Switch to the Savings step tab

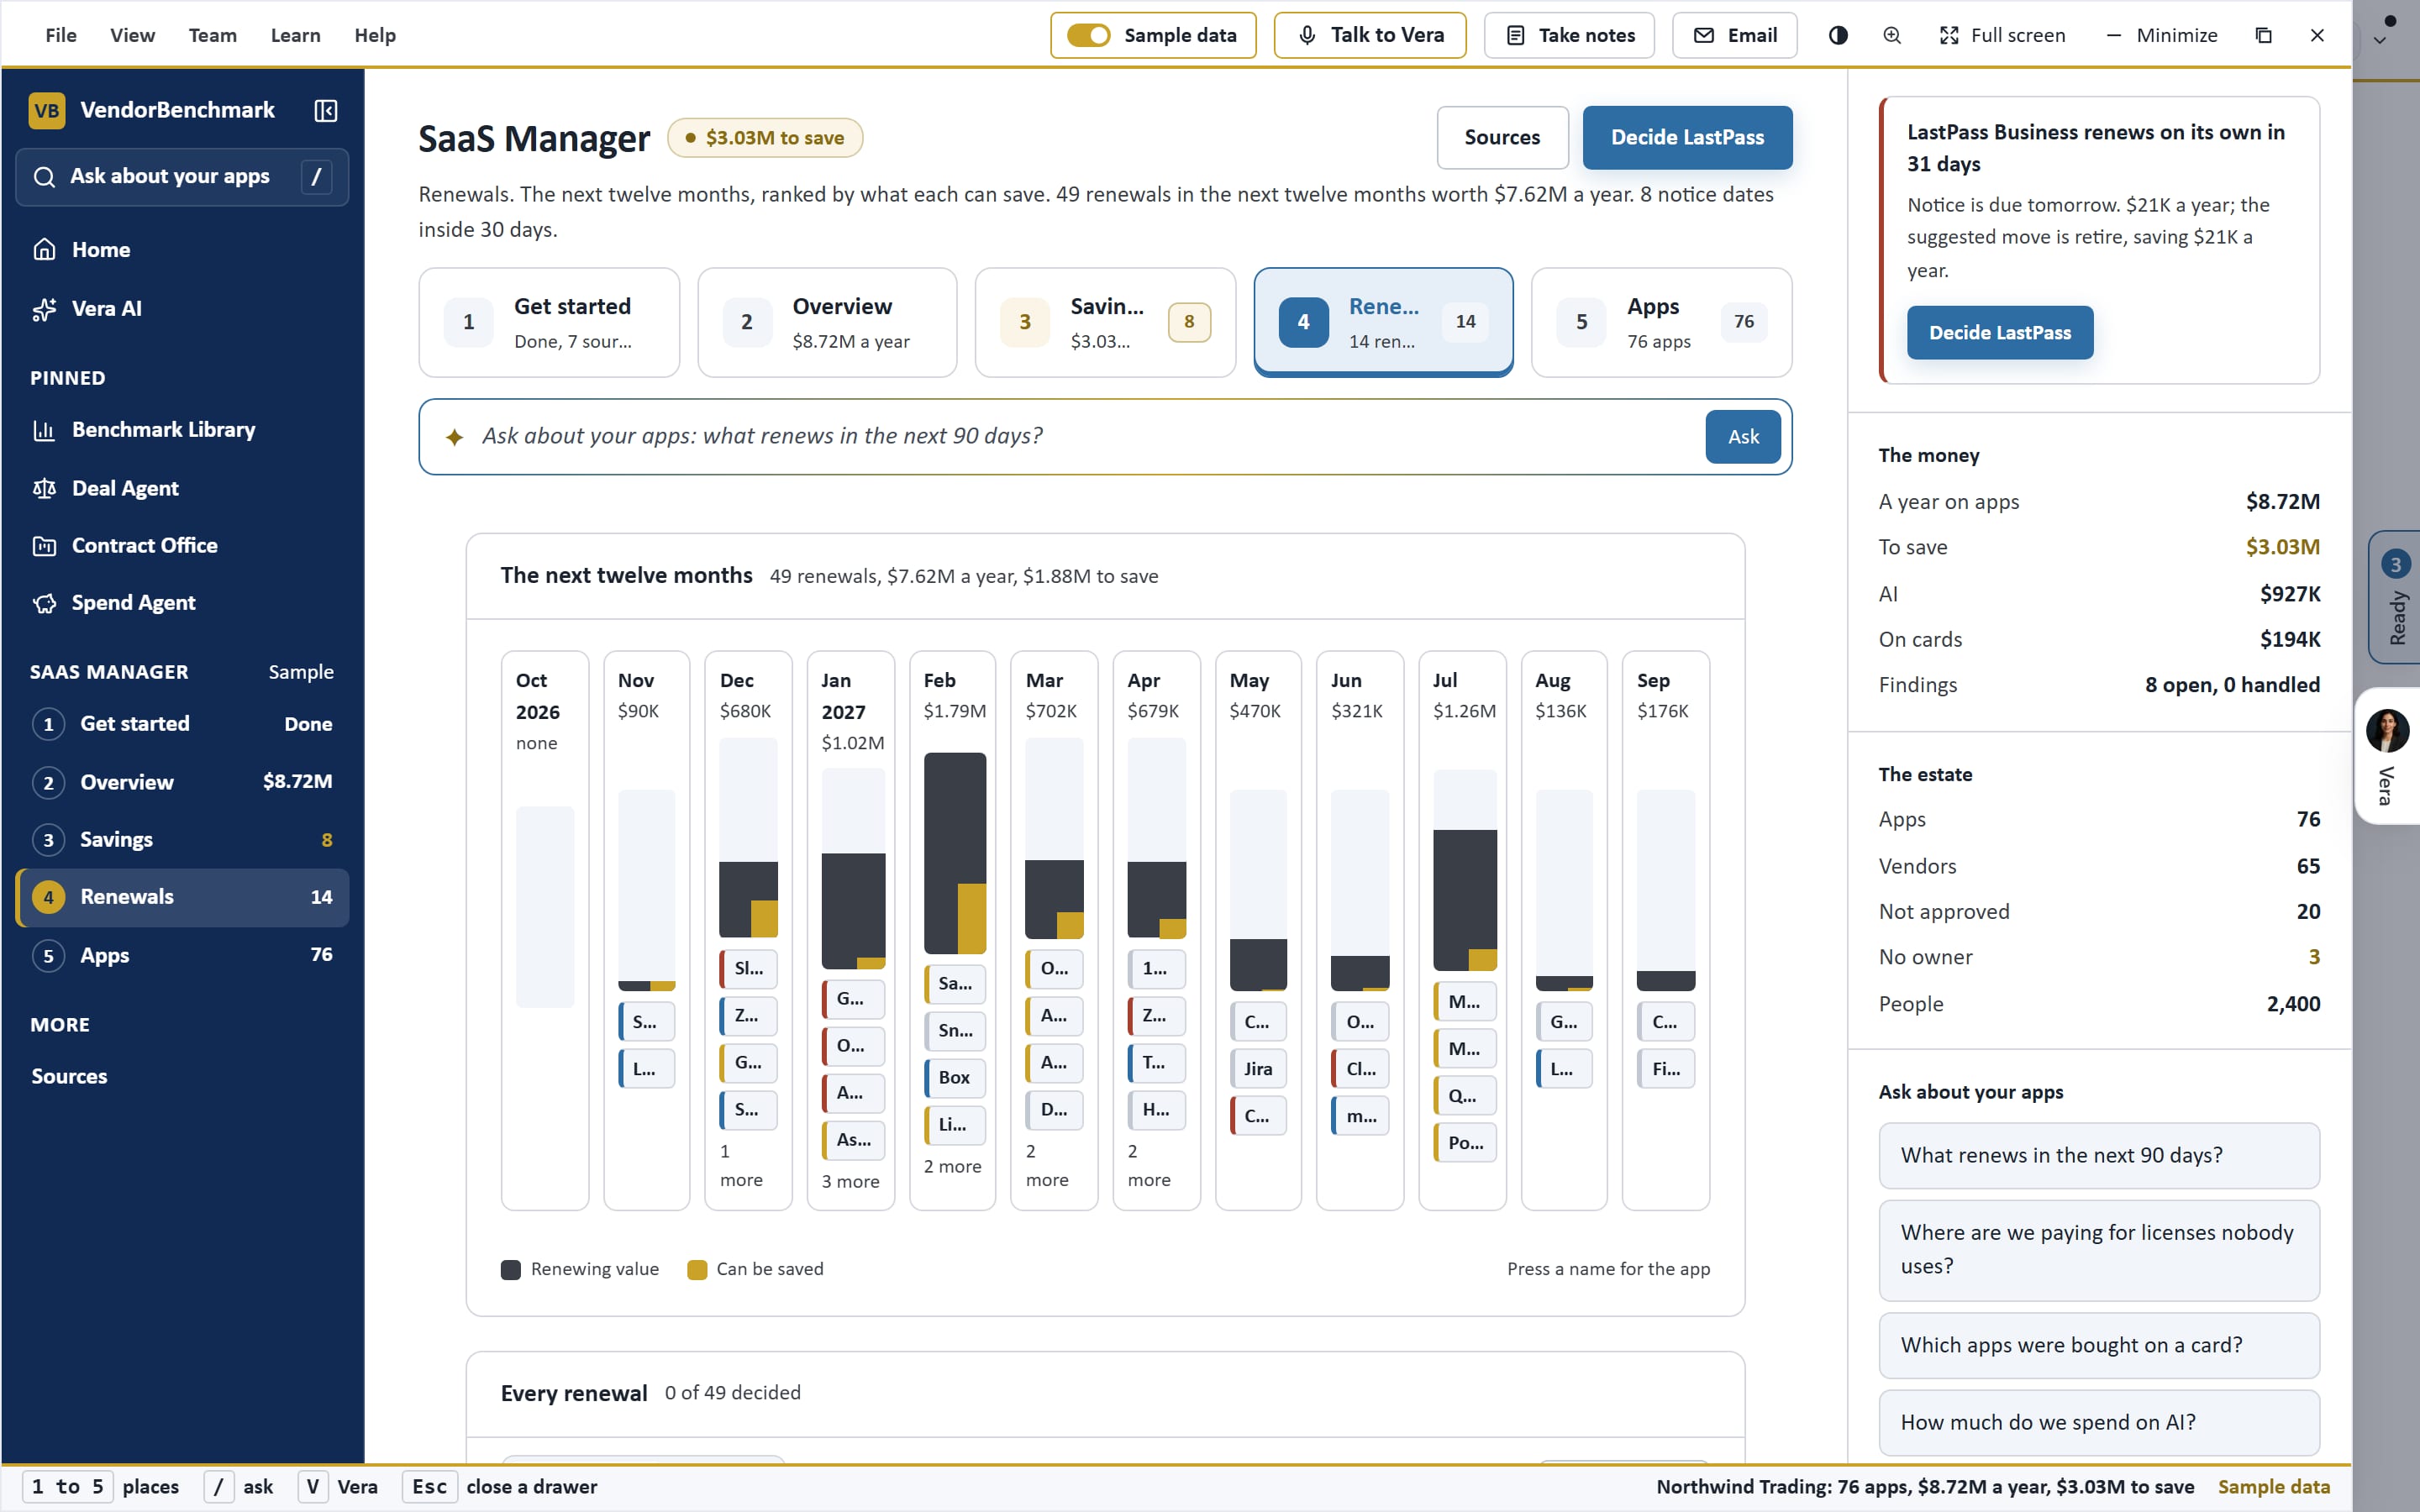point(1105,322)
